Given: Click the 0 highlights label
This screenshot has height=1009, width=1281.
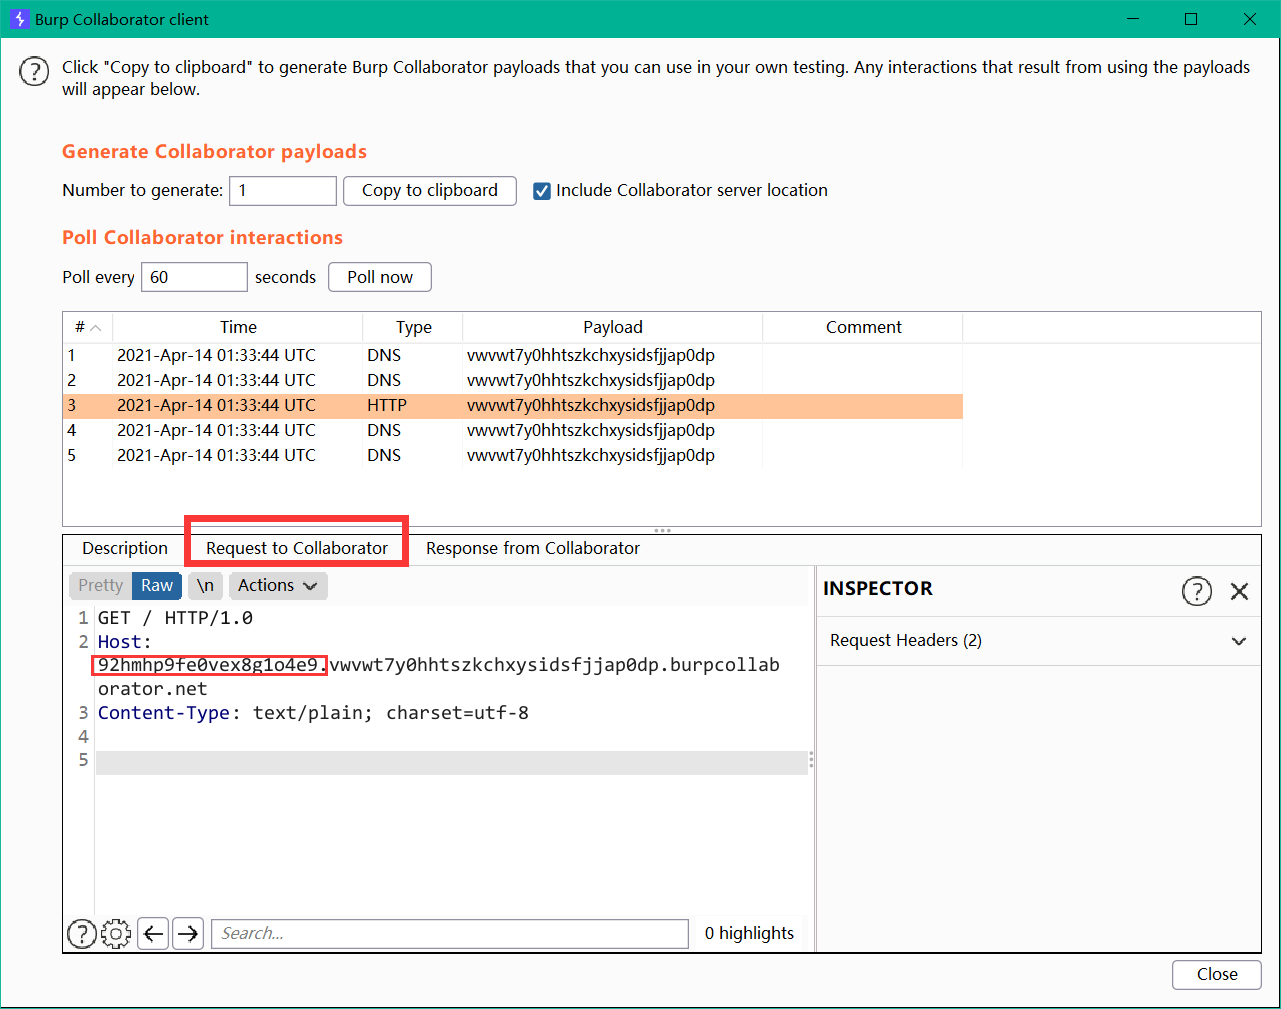Looking at the screenshot, I should [x=749, y=933].
